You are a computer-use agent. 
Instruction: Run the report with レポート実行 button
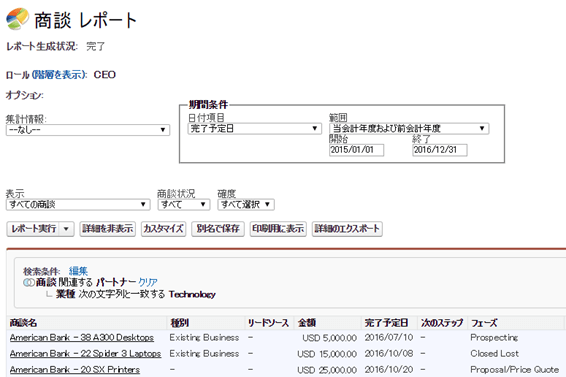pyautogui.click(x=34, y=229)
